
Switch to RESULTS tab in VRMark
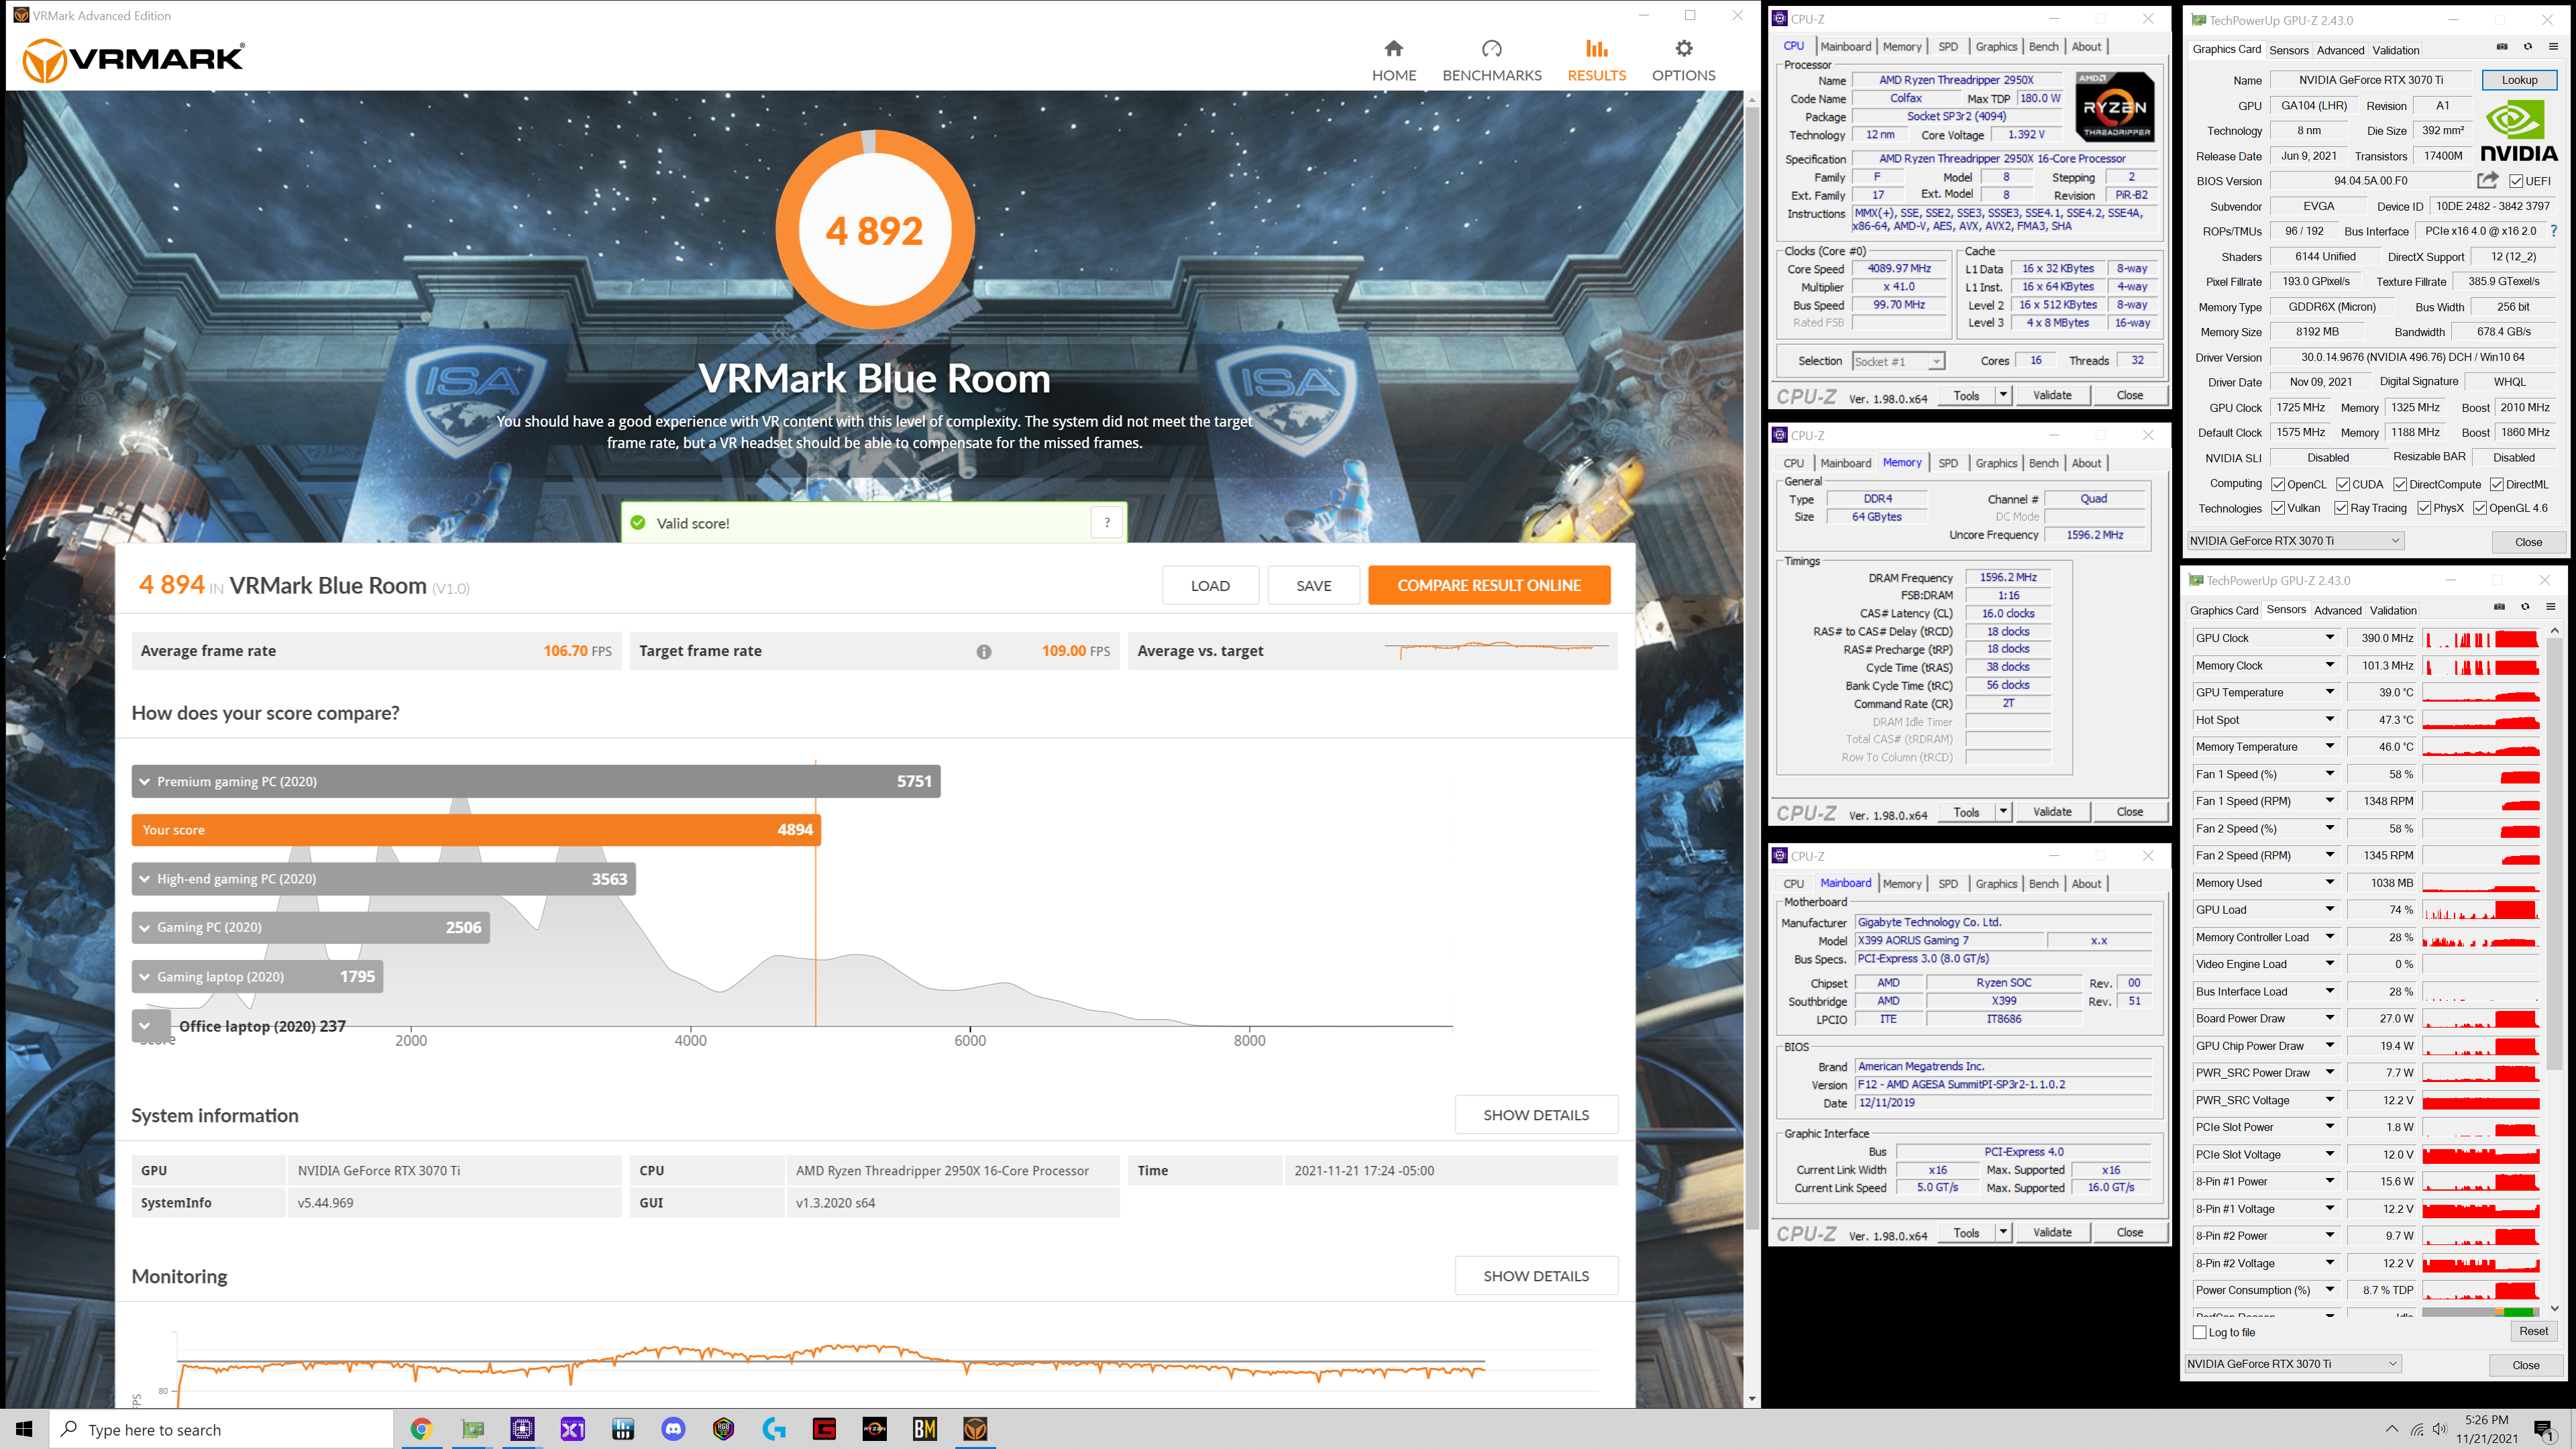click(1596, 61)
